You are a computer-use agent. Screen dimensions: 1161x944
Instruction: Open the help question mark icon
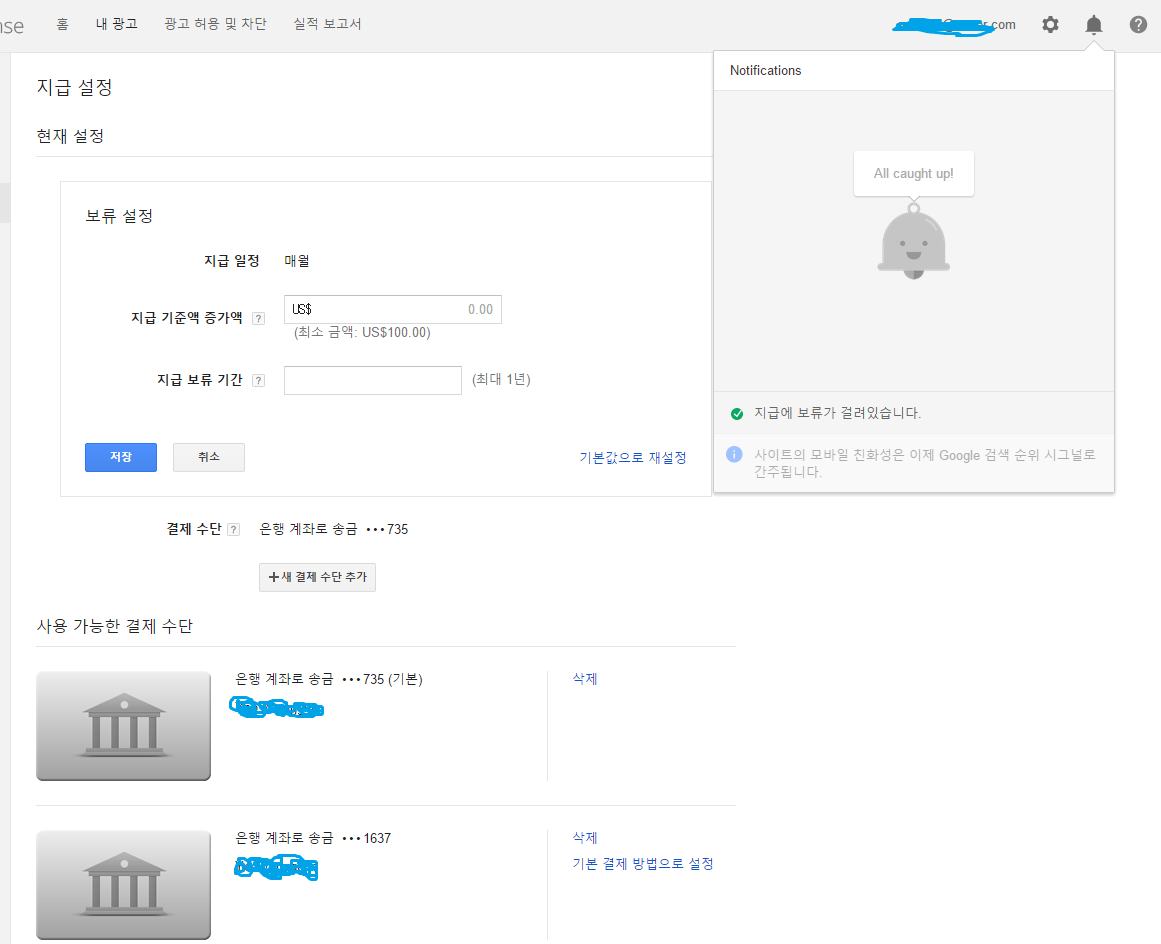[x=1138, y=25]
